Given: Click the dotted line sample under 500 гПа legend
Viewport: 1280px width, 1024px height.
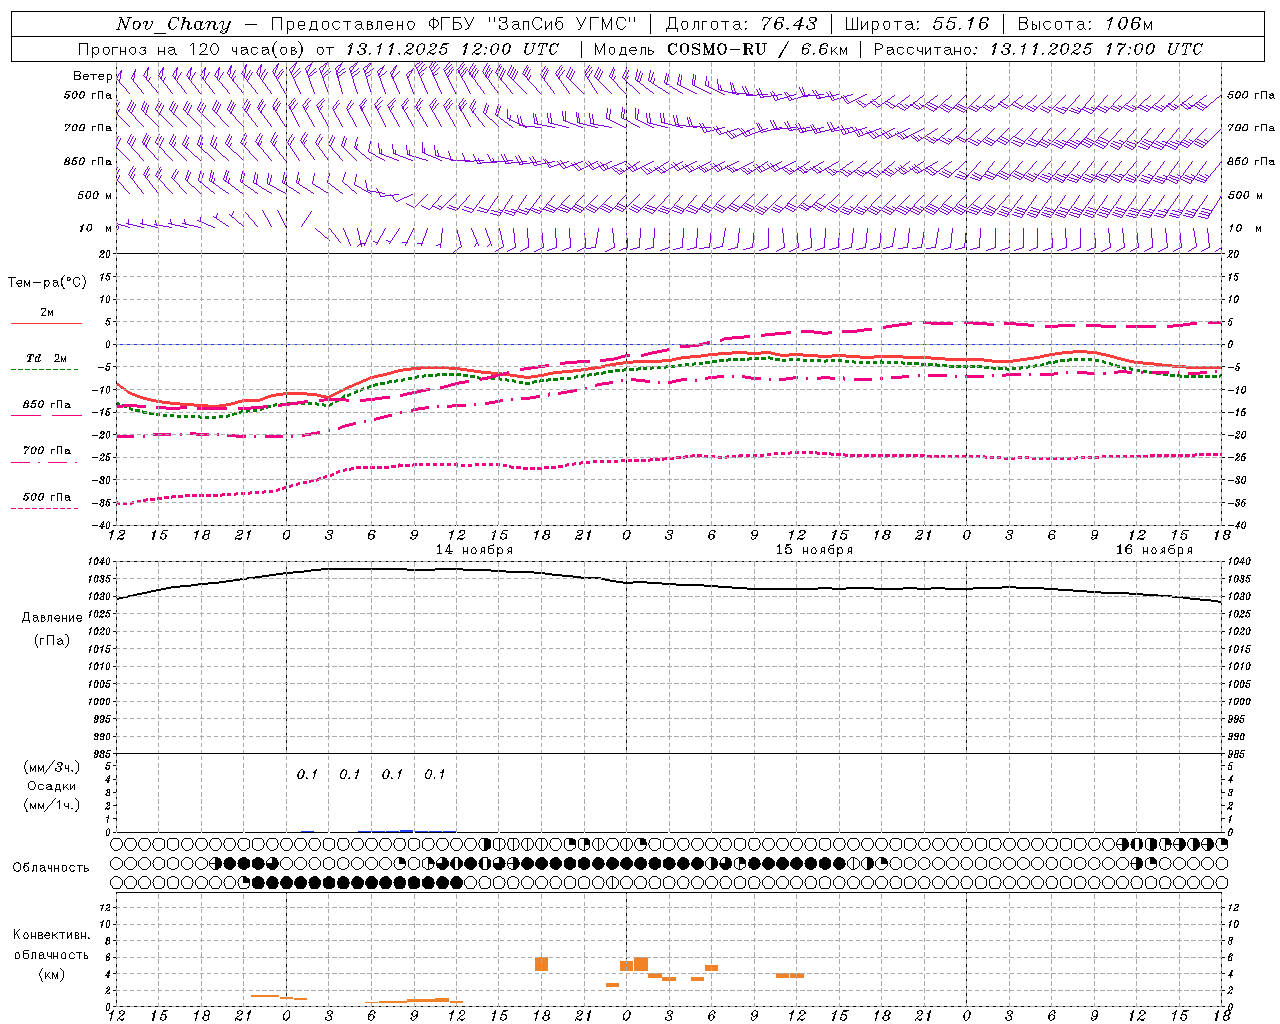Looking at the screenshot, I should [x=45, y=508].
